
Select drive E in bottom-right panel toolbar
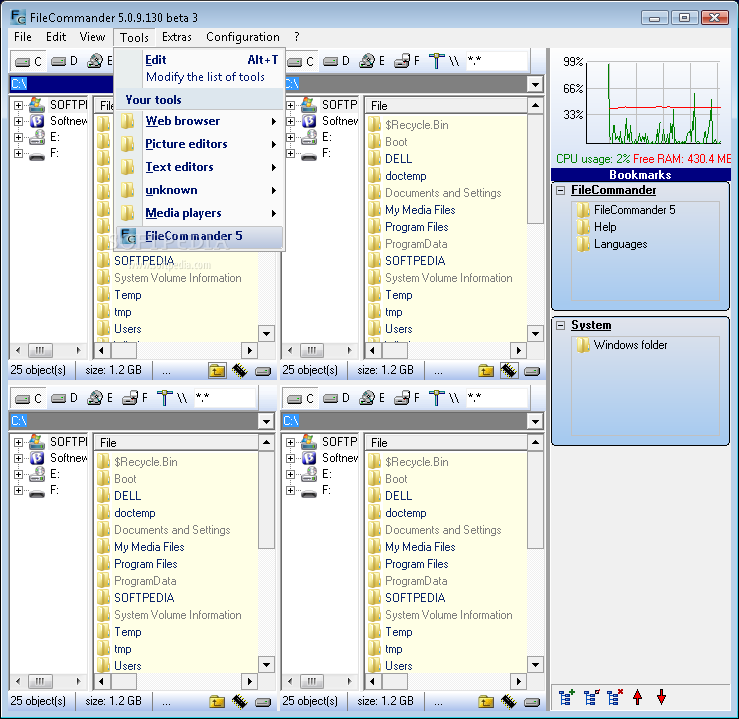[372, 399]
